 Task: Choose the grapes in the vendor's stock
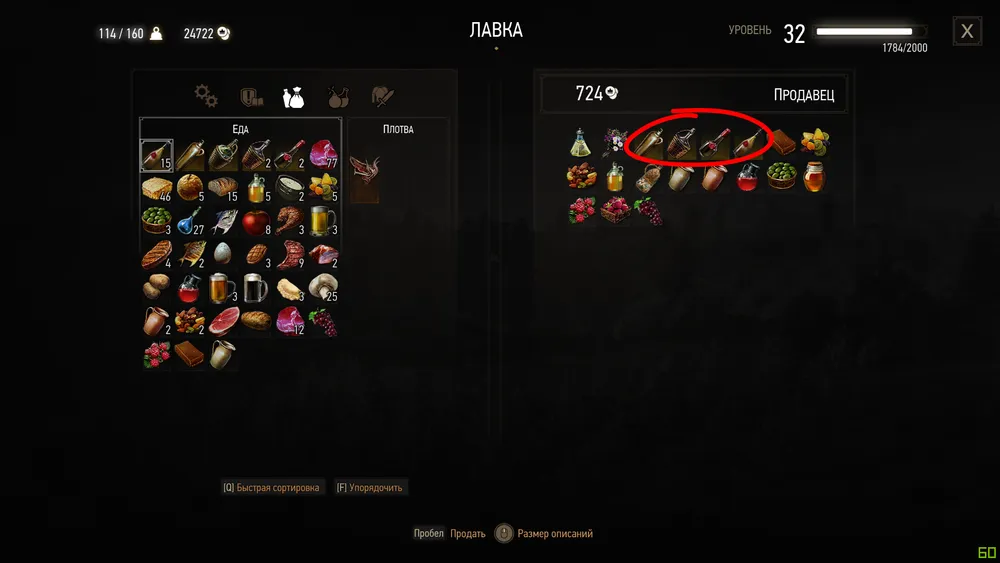(648, 210)
